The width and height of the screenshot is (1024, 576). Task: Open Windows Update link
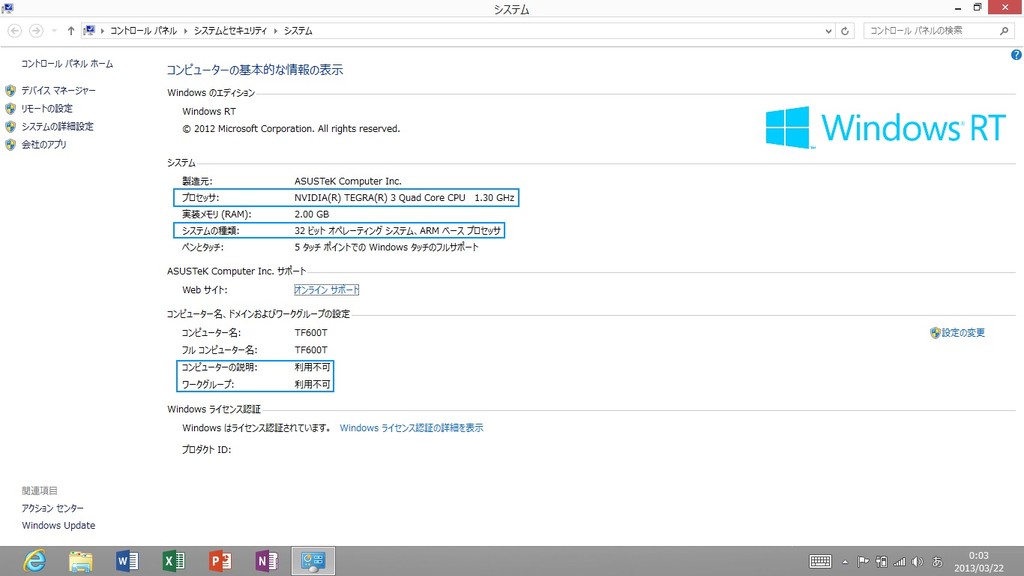pos(58,525)
